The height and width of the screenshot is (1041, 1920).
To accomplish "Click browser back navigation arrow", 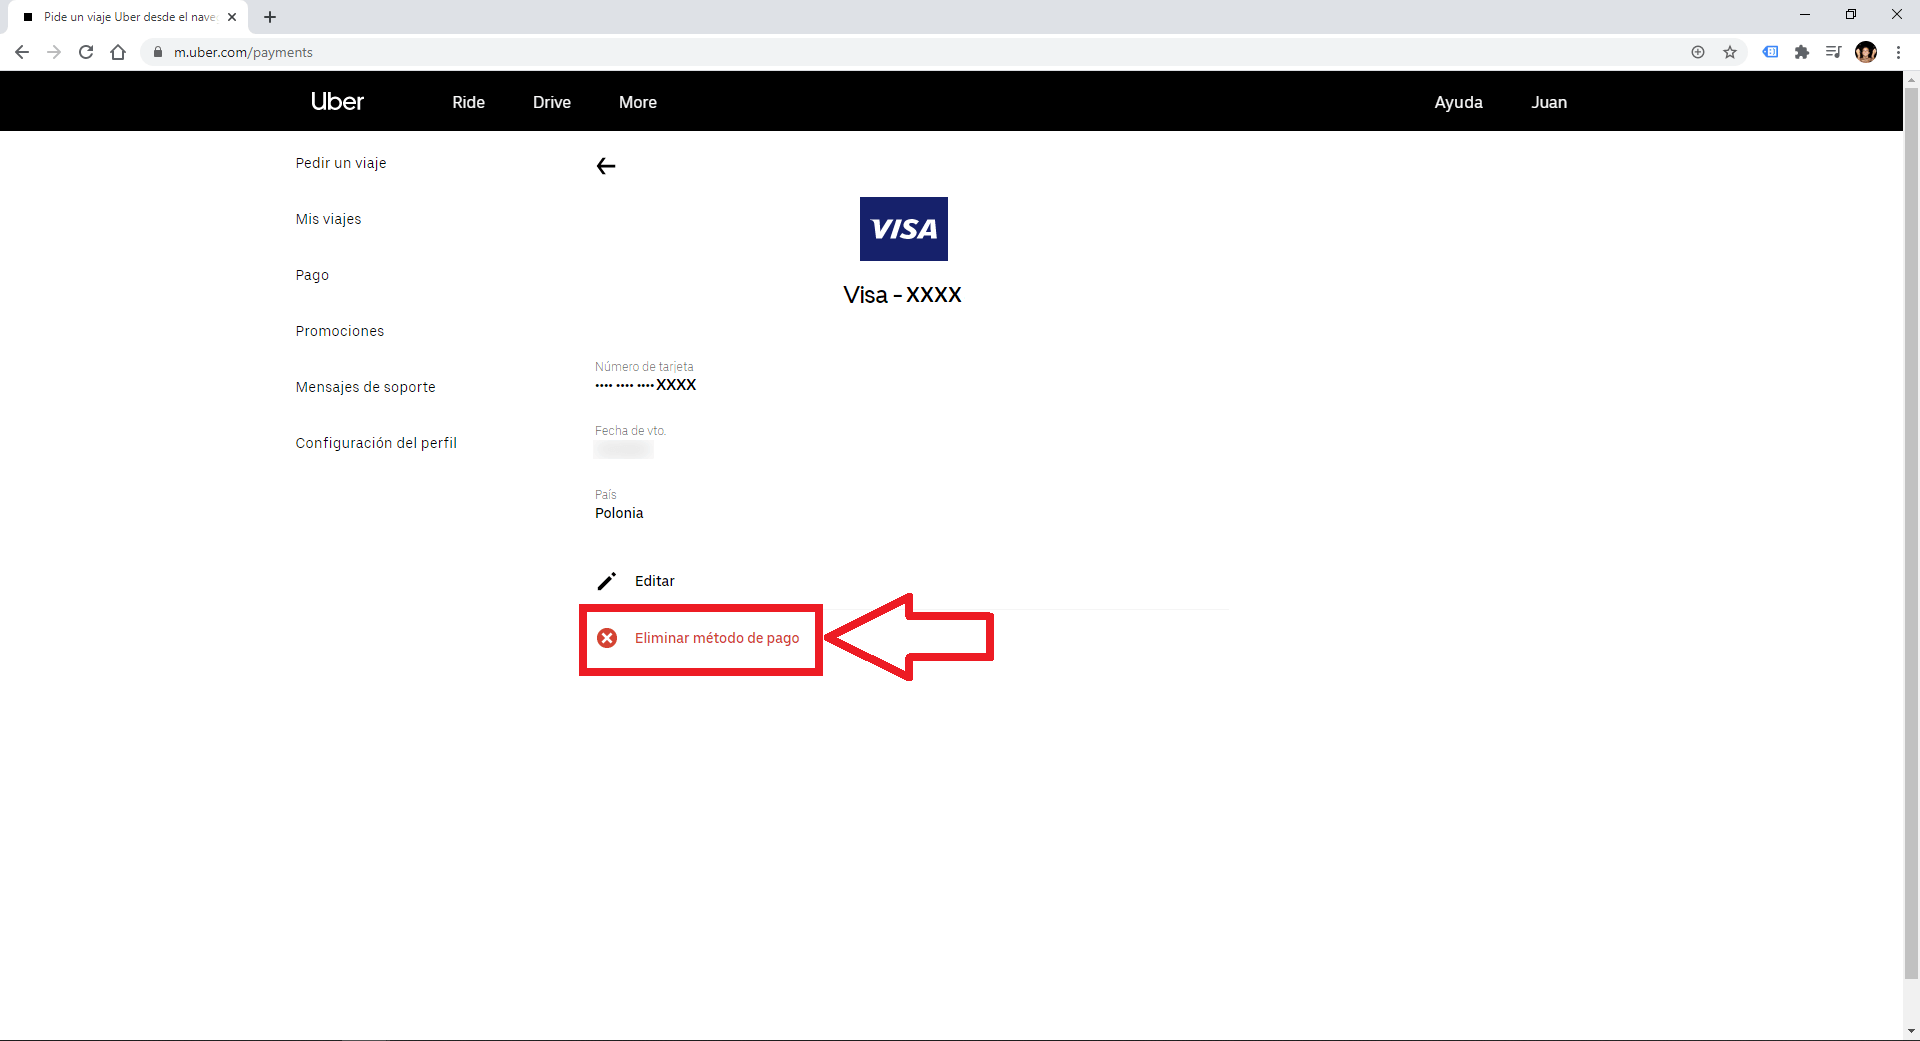I will pos(22,52).
